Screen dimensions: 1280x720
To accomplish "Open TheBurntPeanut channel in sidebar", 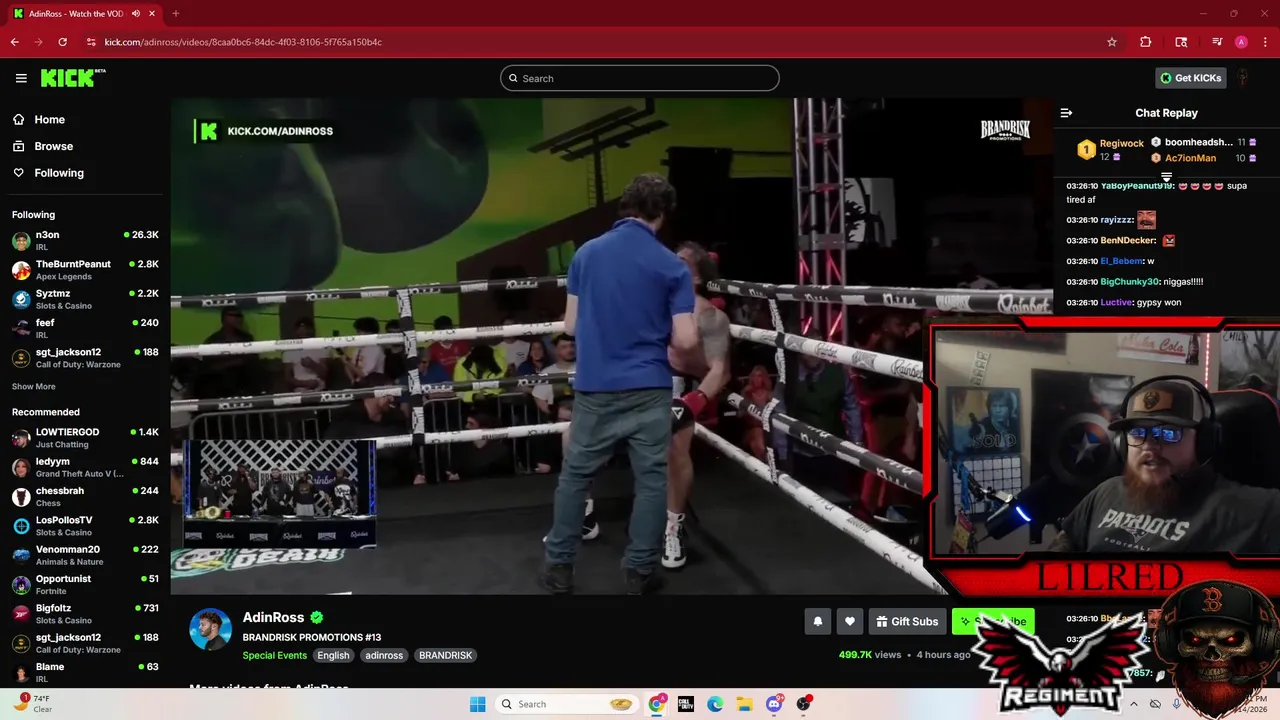I will pos(85,270).
